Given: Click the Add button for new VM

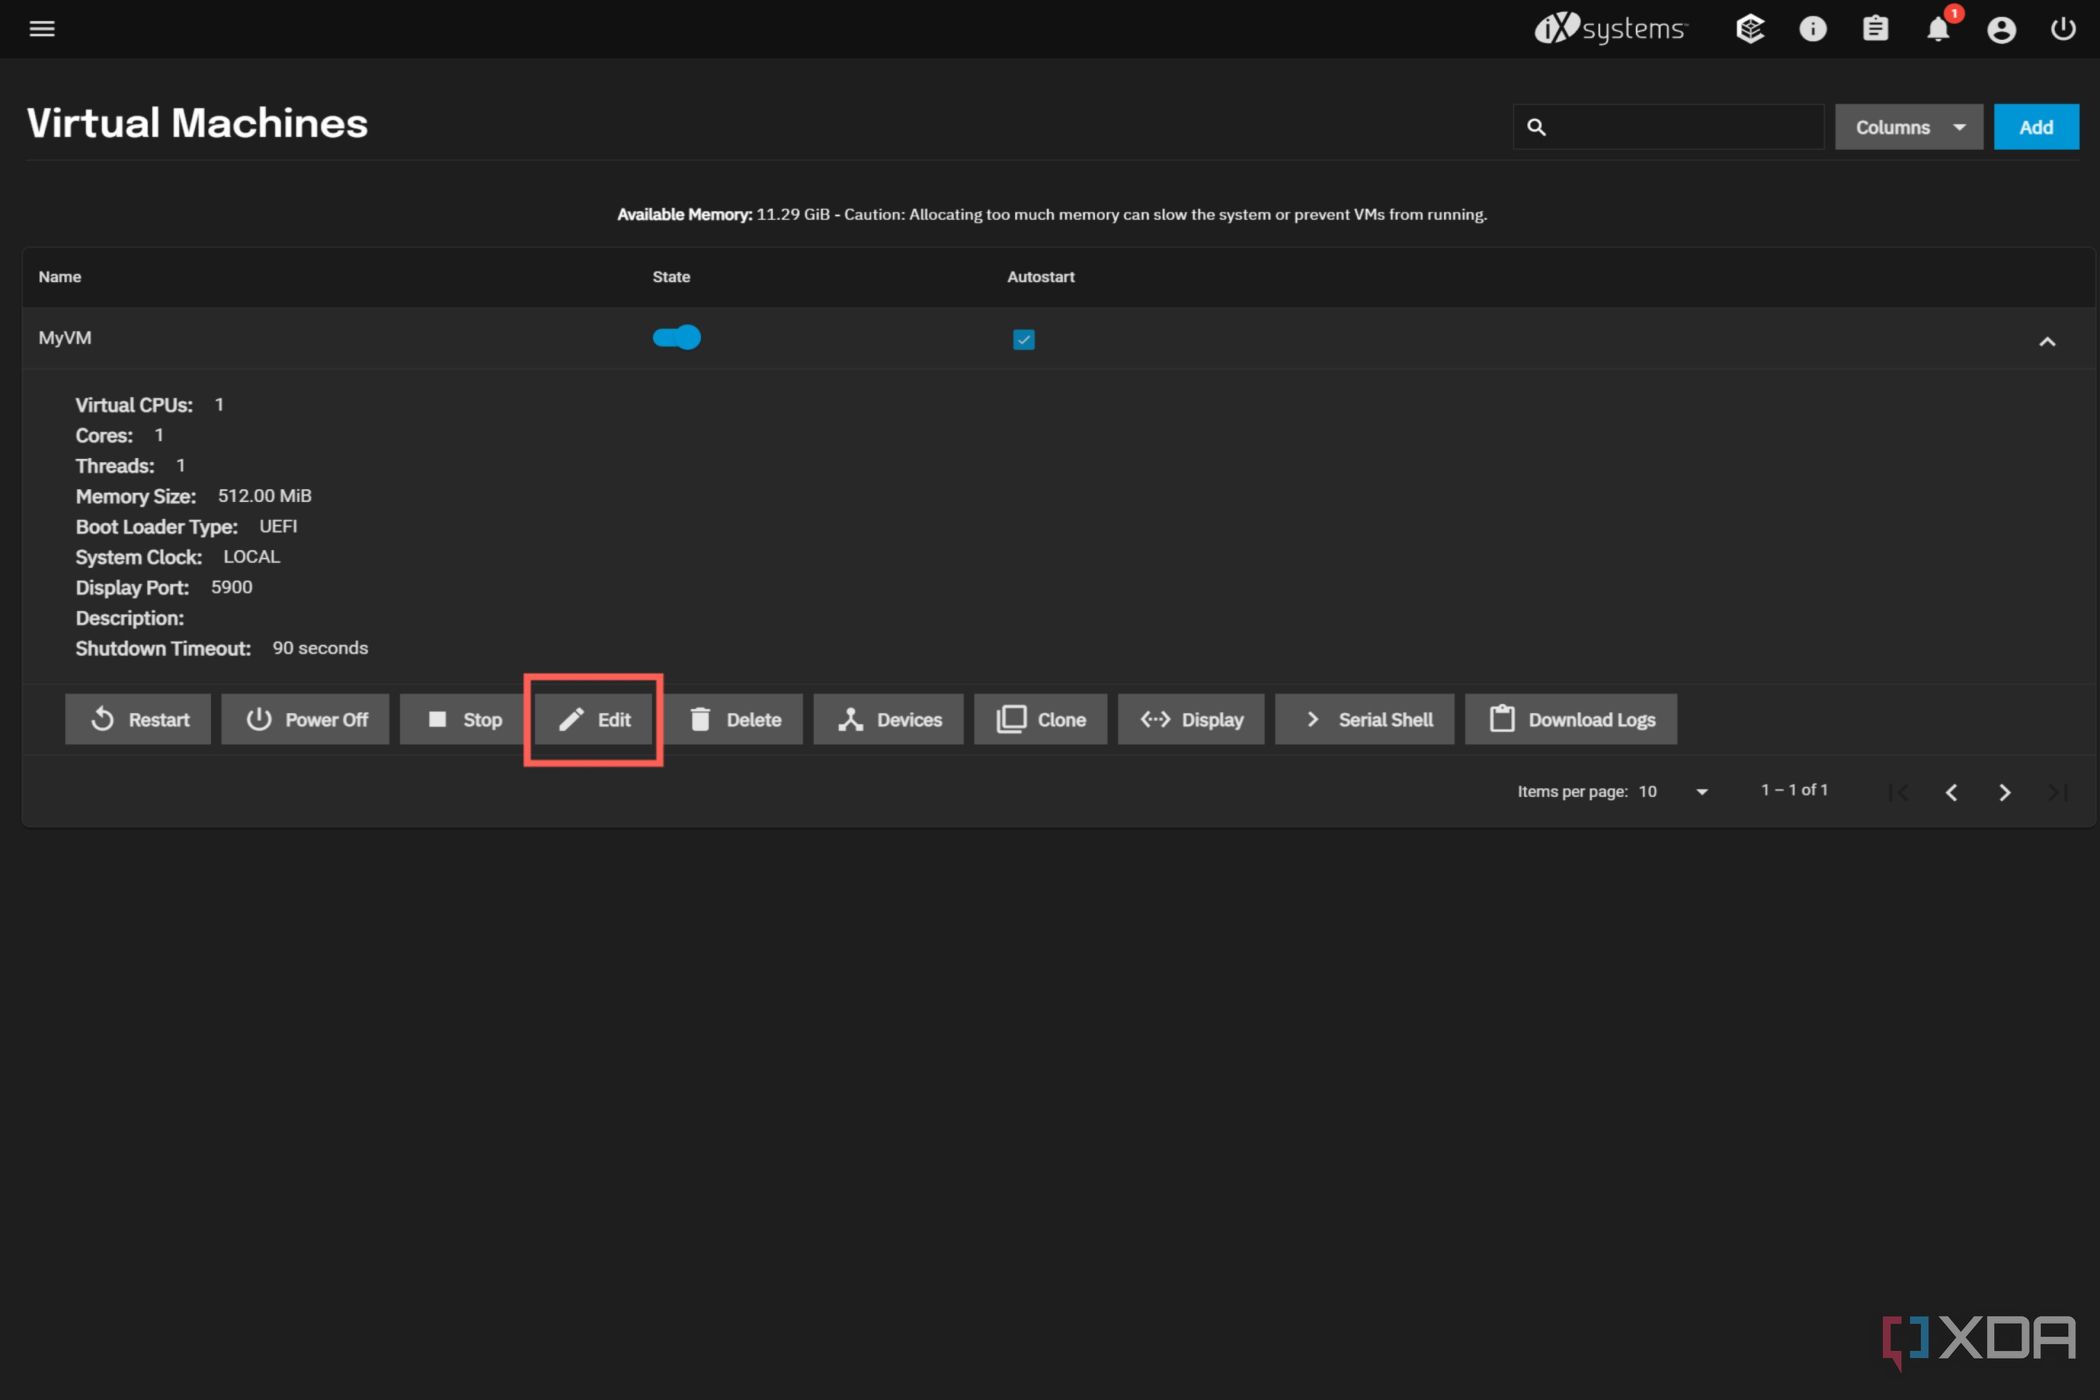Looking at the screenshot, I should [x=2034, y=127].
